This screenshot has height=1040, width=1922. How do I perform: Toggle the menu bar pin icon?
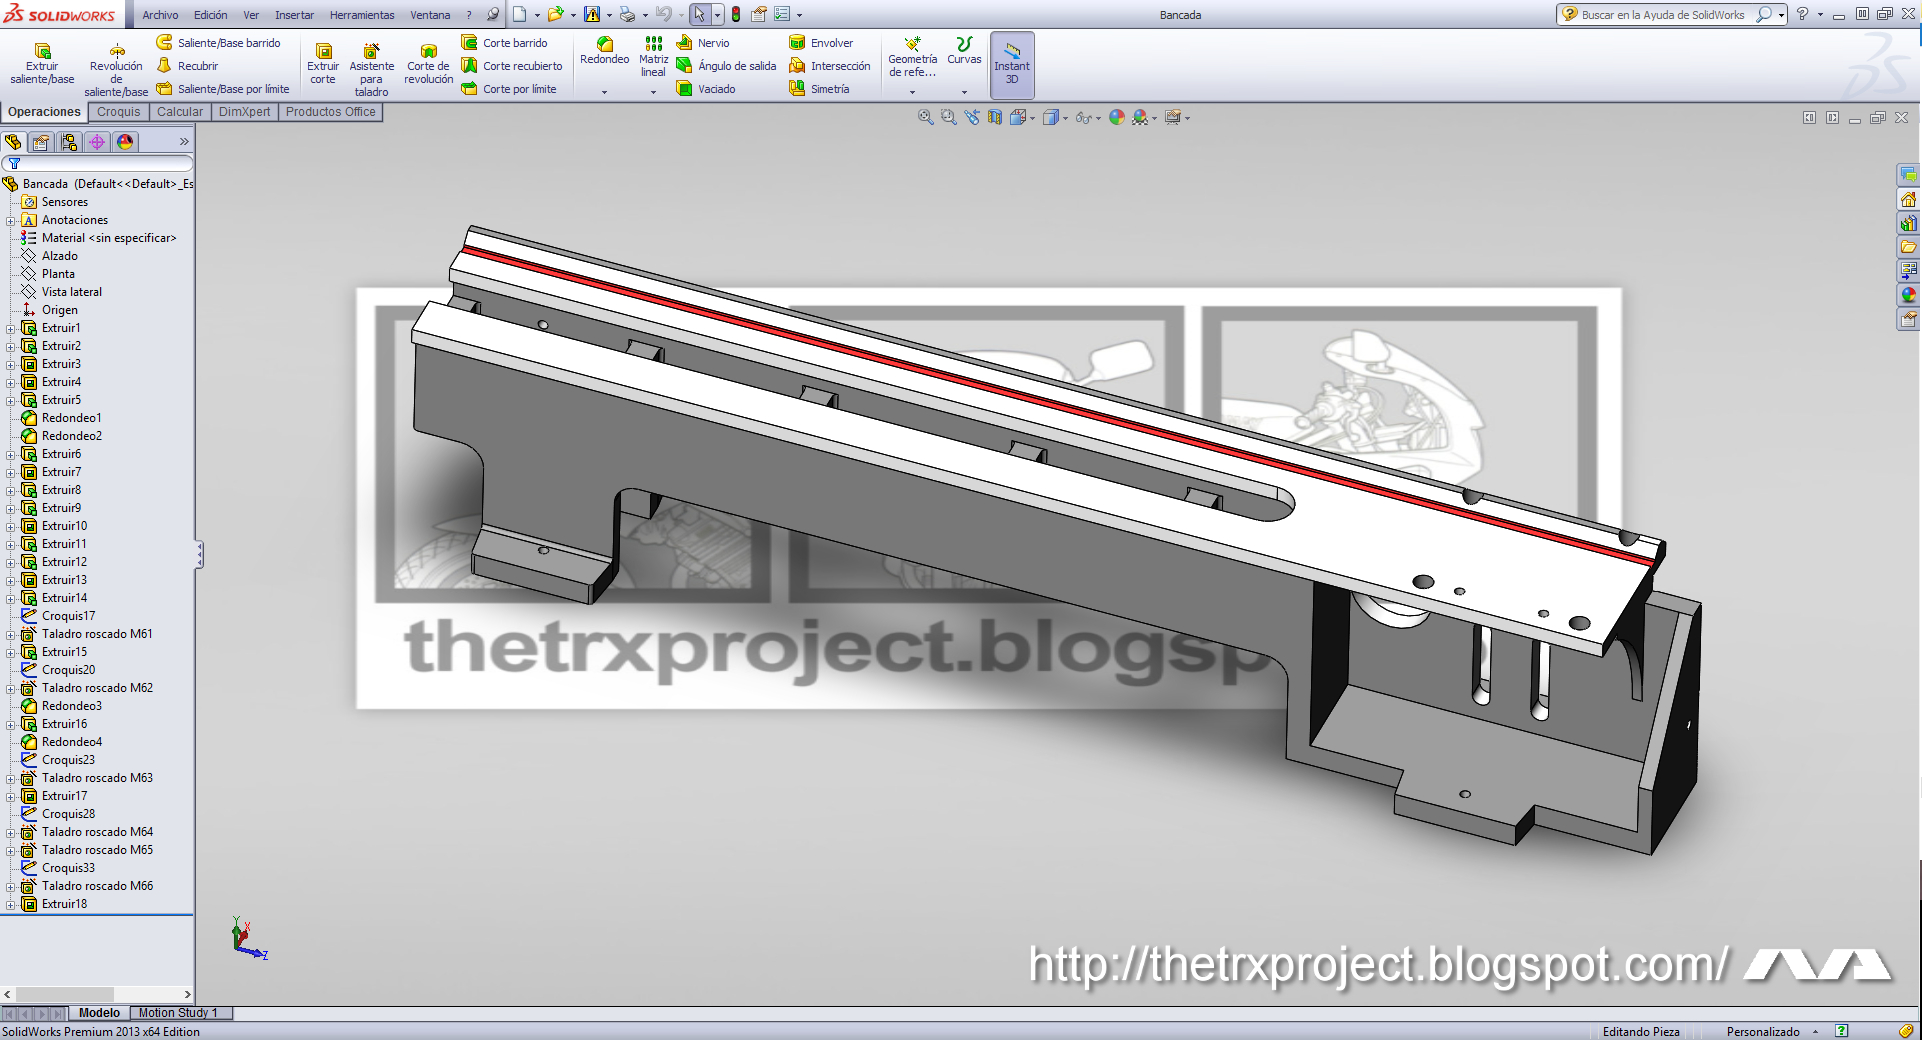pos(493,15)
